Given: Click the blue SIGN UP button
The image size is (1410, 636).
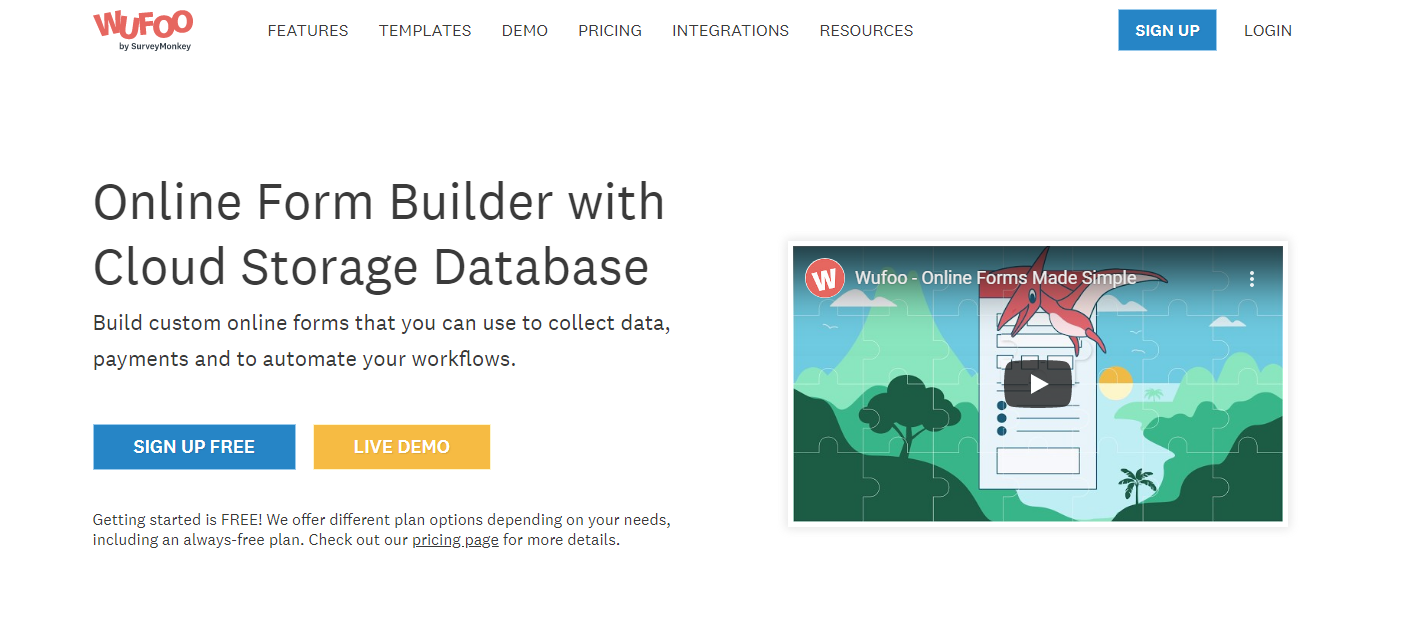Looking at the screenshot, I should coord(1167,30).
